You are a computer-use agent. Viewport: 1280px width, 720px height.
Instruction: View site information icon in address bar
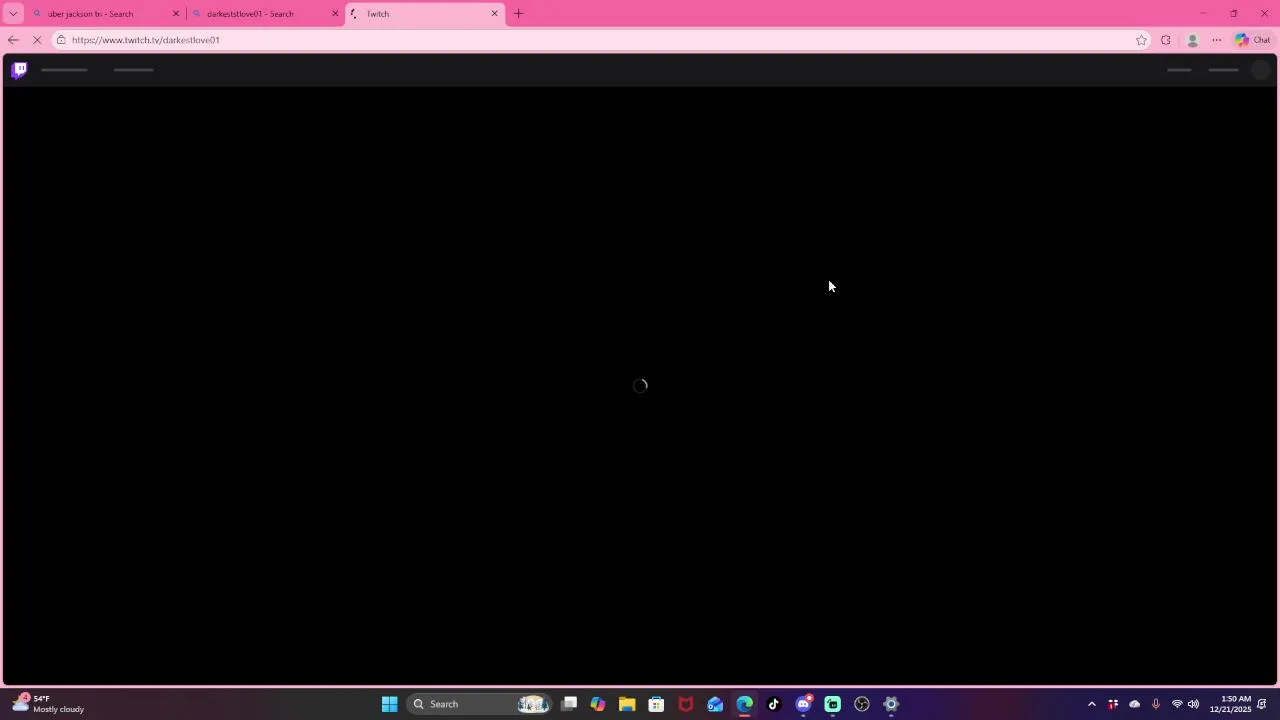pos(61,40)
